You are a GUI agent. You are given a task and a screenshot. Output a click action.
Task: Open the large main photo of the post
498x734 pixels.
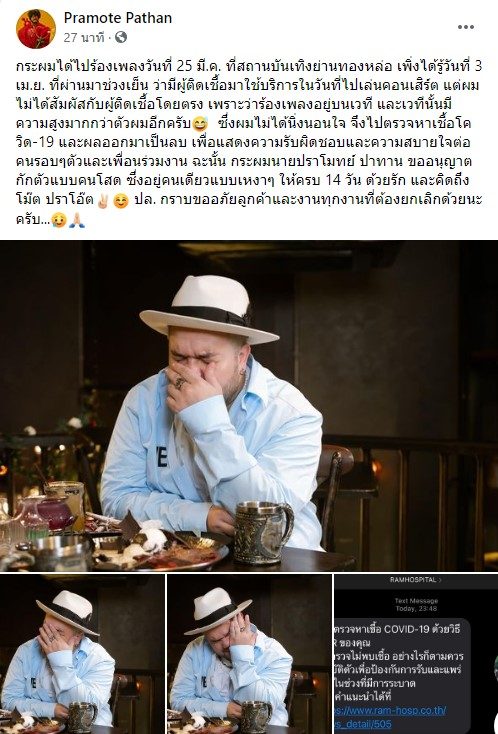click(x=249, y=406)
